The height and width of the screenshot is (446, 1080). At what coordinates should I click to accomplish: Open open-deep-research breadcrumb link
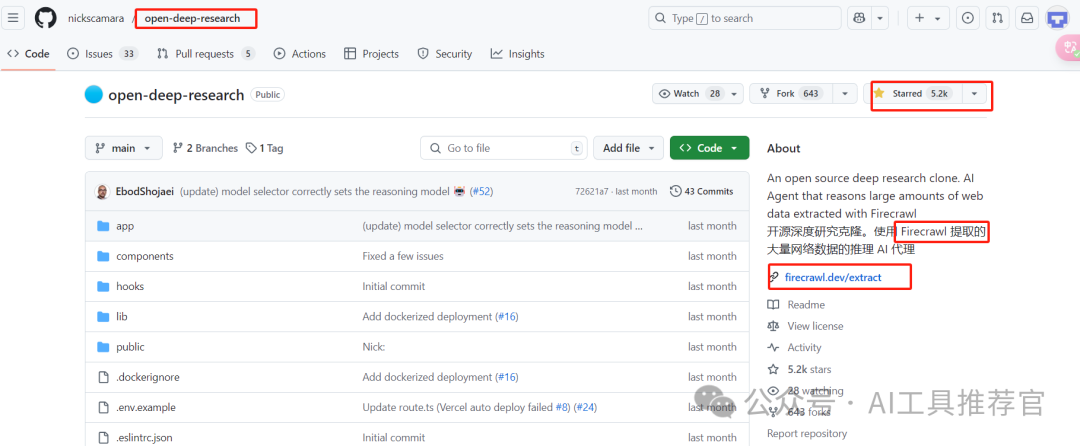[x=193, y=19]
